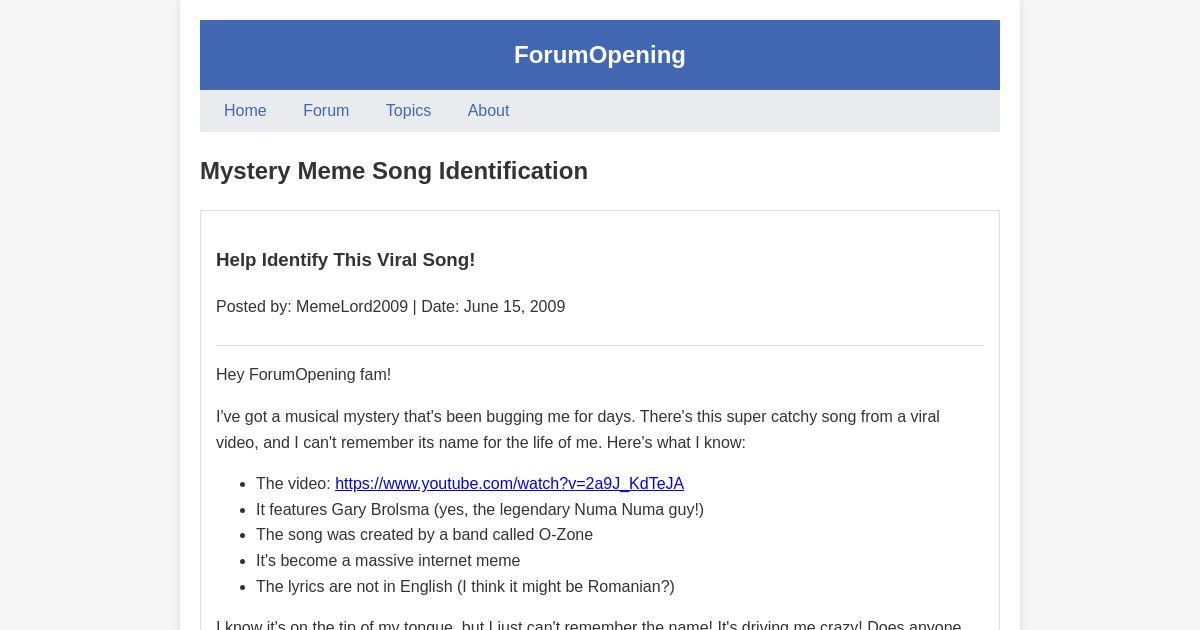Image resolution: width=1200 pixels, height=630 pixels.
Task: Click the post date June 15, 2009
Action: [x=514, y=306]
